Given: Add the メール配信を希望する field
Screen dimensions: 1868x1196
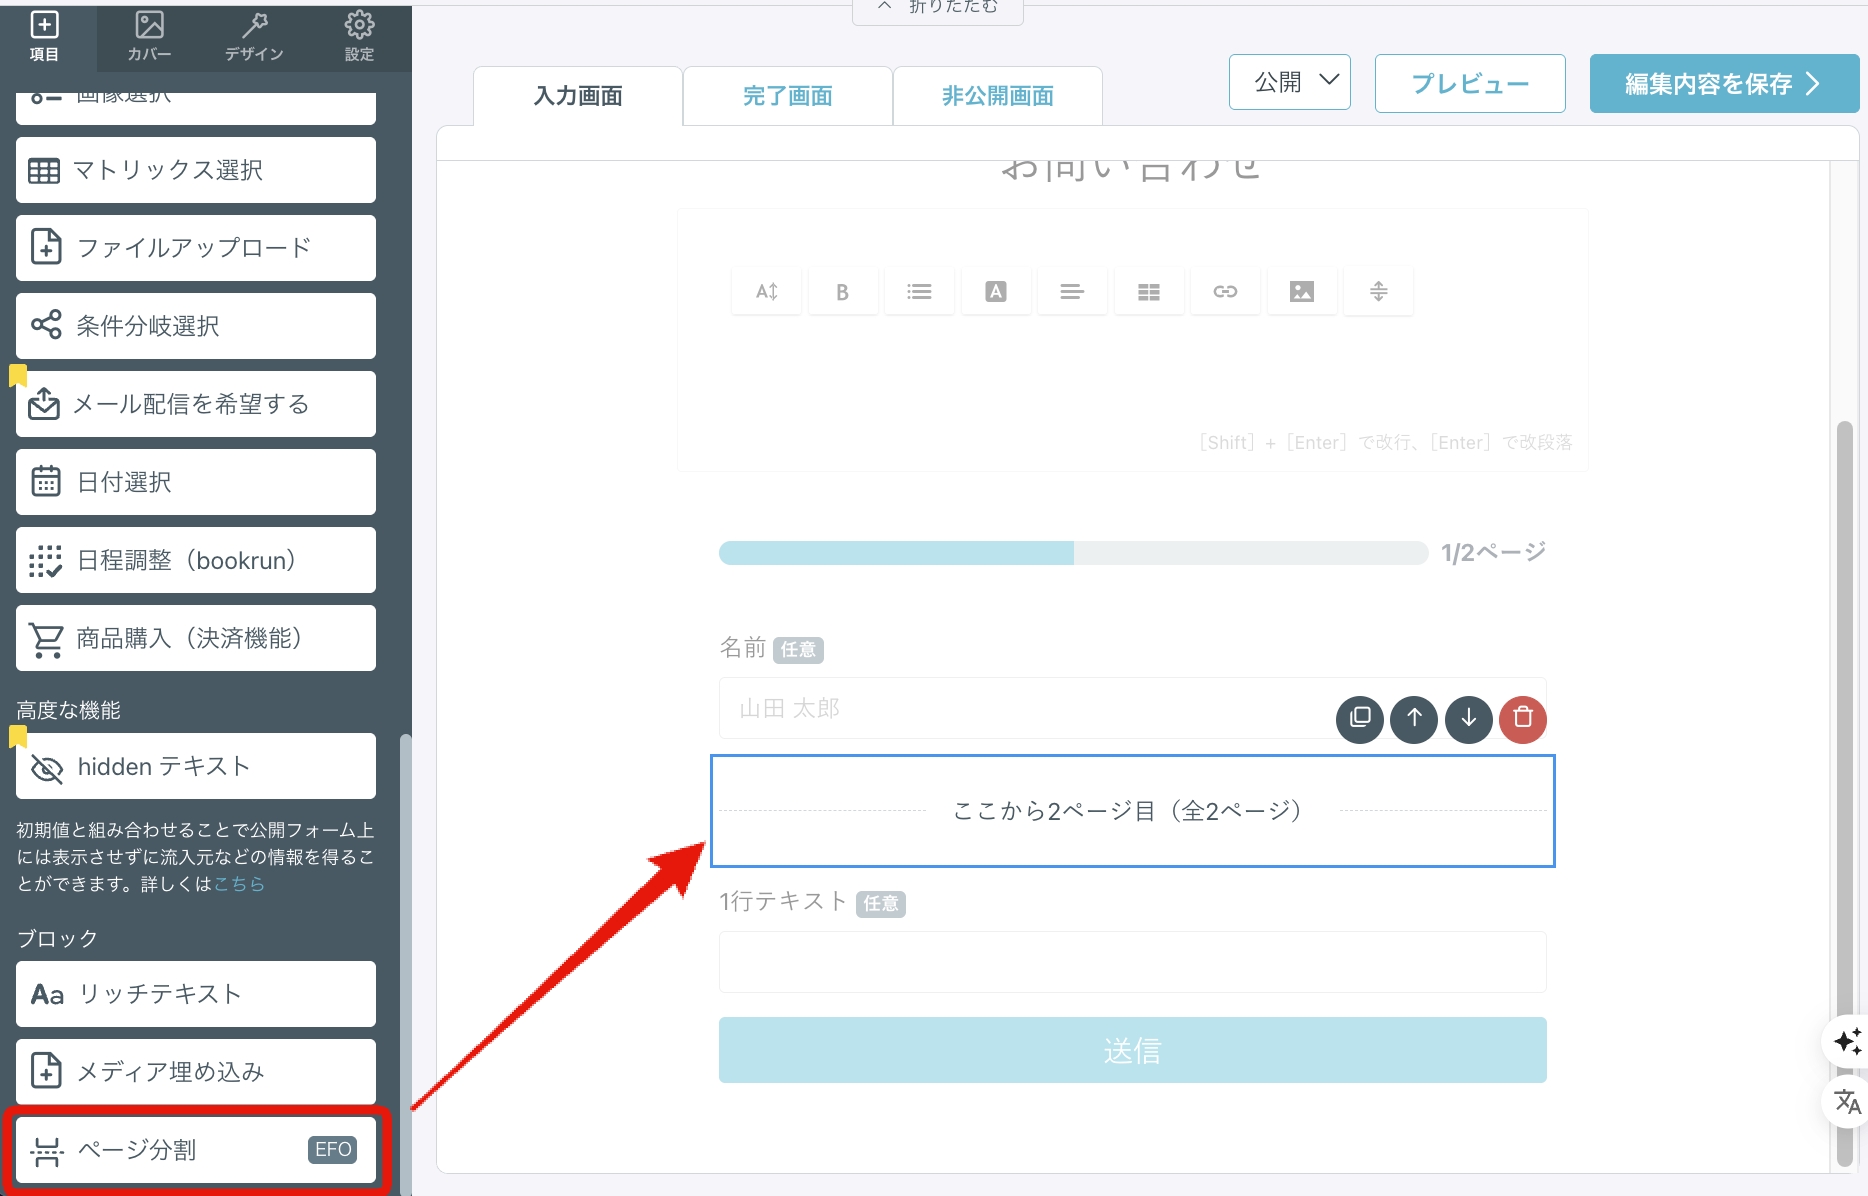Looking at the screenshot, I should click(x=196, y=404).
